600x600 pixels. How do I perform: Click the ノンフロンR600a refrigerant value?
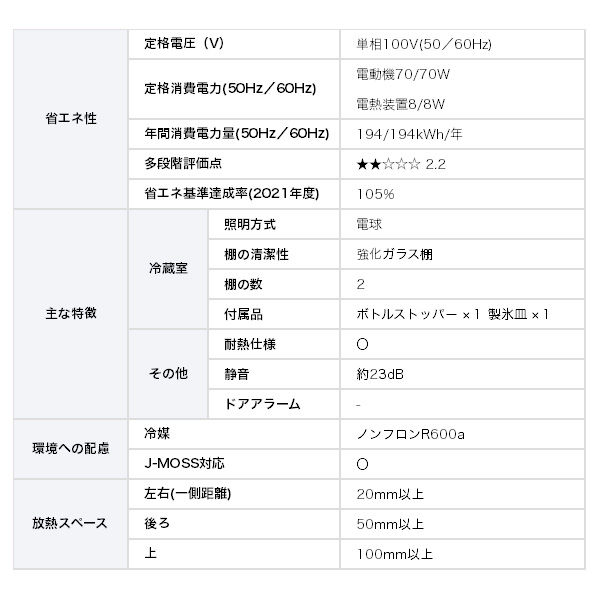coord(411,434)
